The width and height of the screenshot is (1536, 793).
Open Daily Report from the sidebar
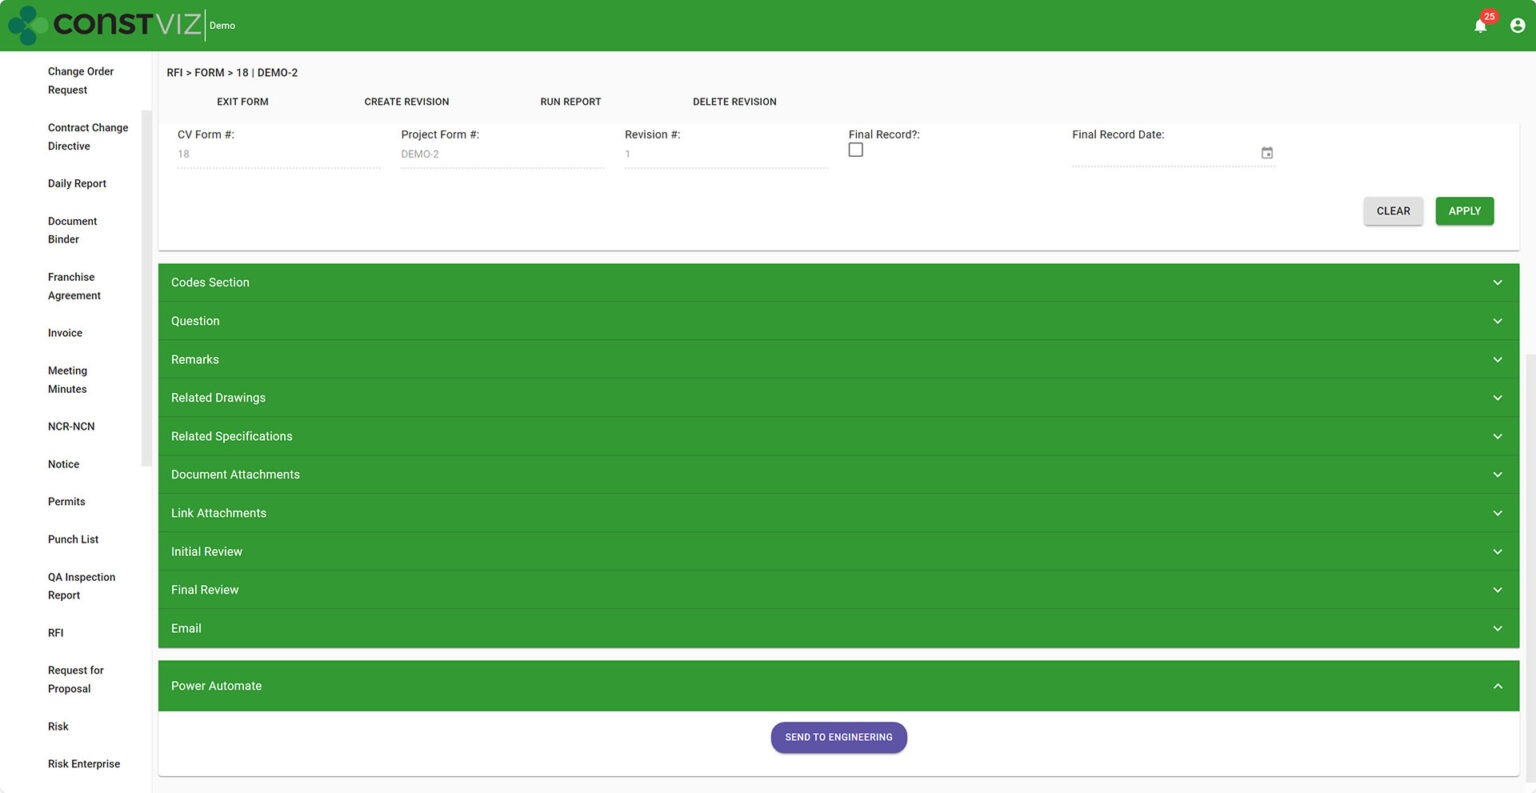(x=77, y=183)
